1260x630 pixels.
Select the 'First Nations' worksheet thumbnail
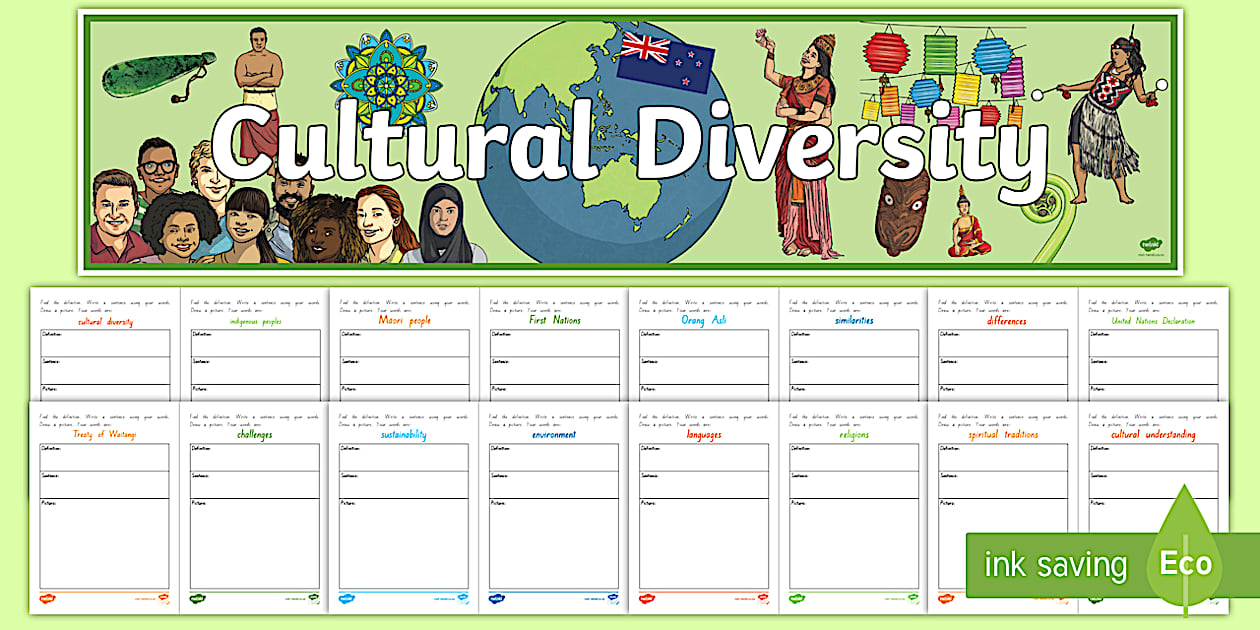tap(554, 345)
